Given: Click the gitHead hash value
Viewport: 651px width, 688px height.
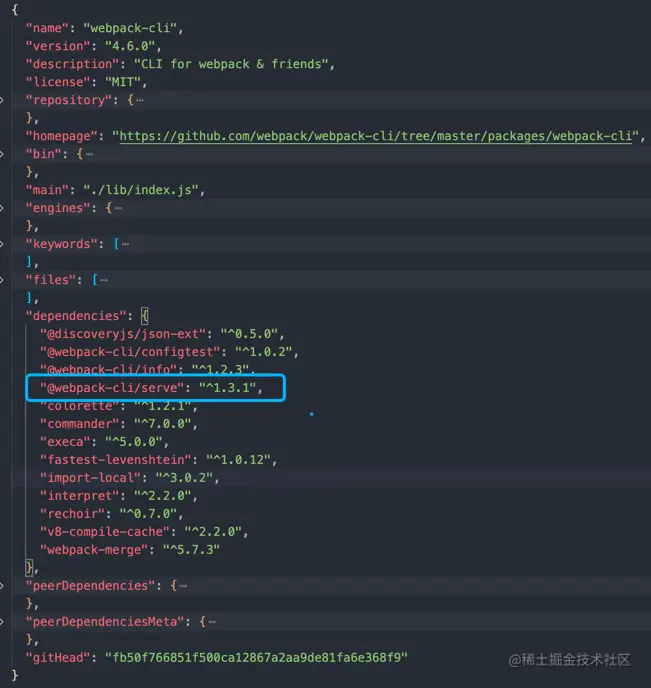Looking at the screenshot, I should tap(256, 658).
